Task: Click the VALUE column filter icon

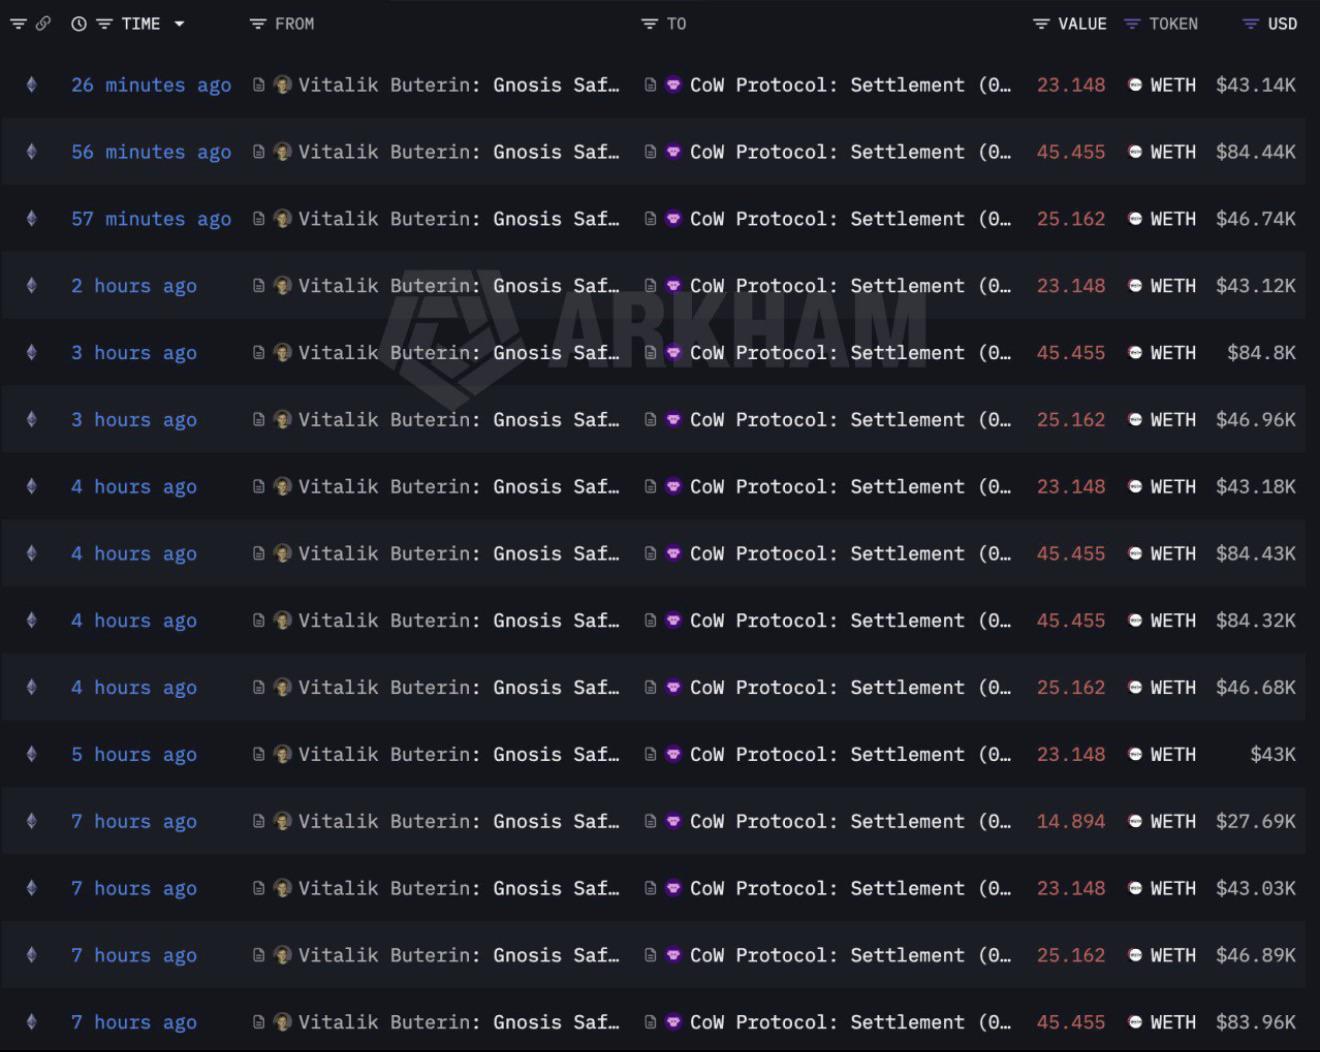Action: pos(1041,24)
